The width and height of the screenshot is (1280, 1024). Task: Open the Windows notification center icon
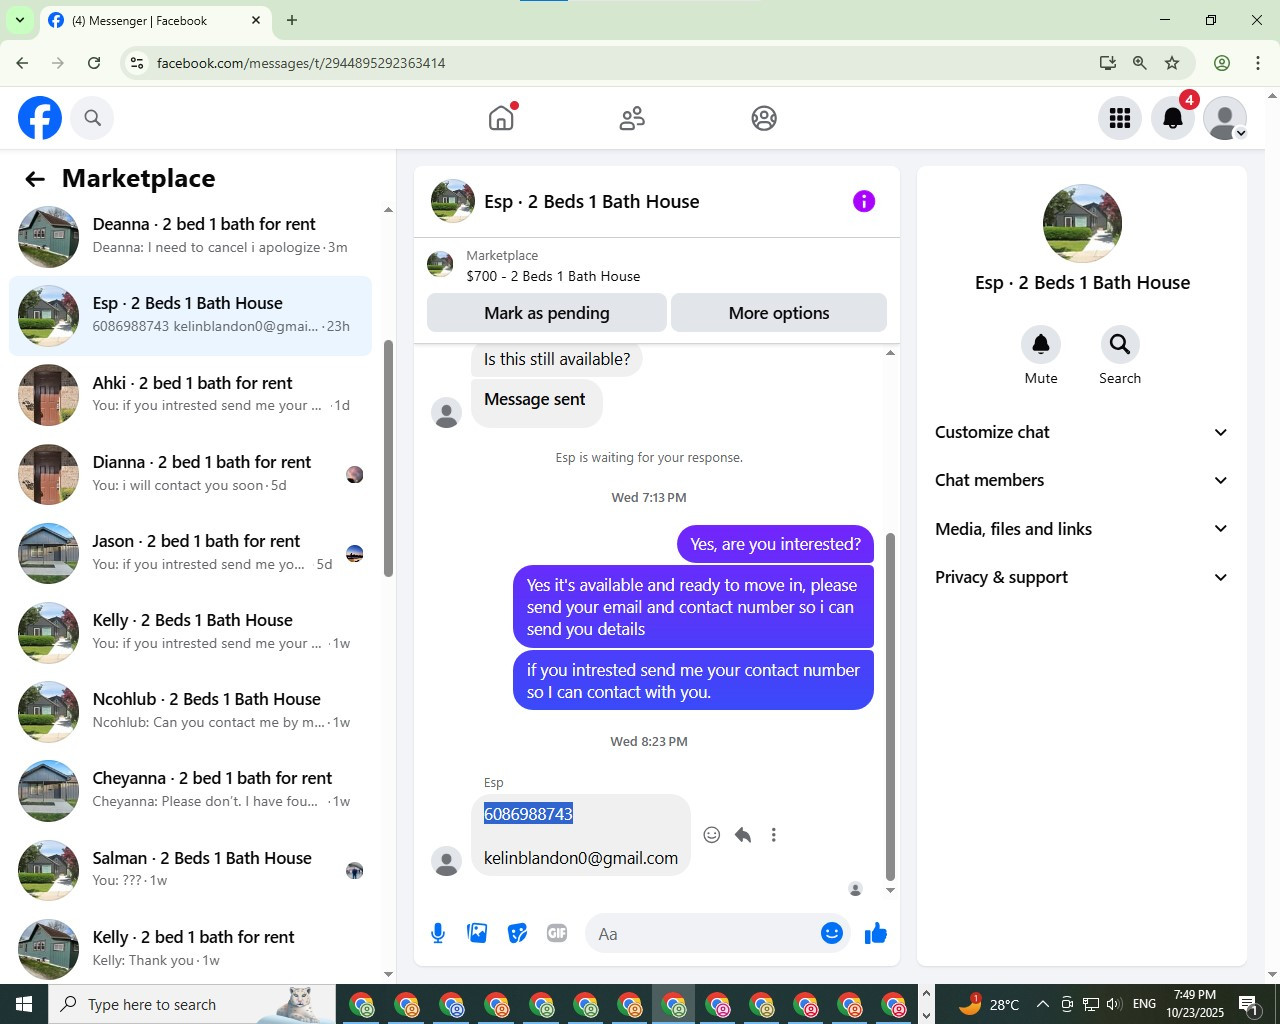[1248, 1004]
